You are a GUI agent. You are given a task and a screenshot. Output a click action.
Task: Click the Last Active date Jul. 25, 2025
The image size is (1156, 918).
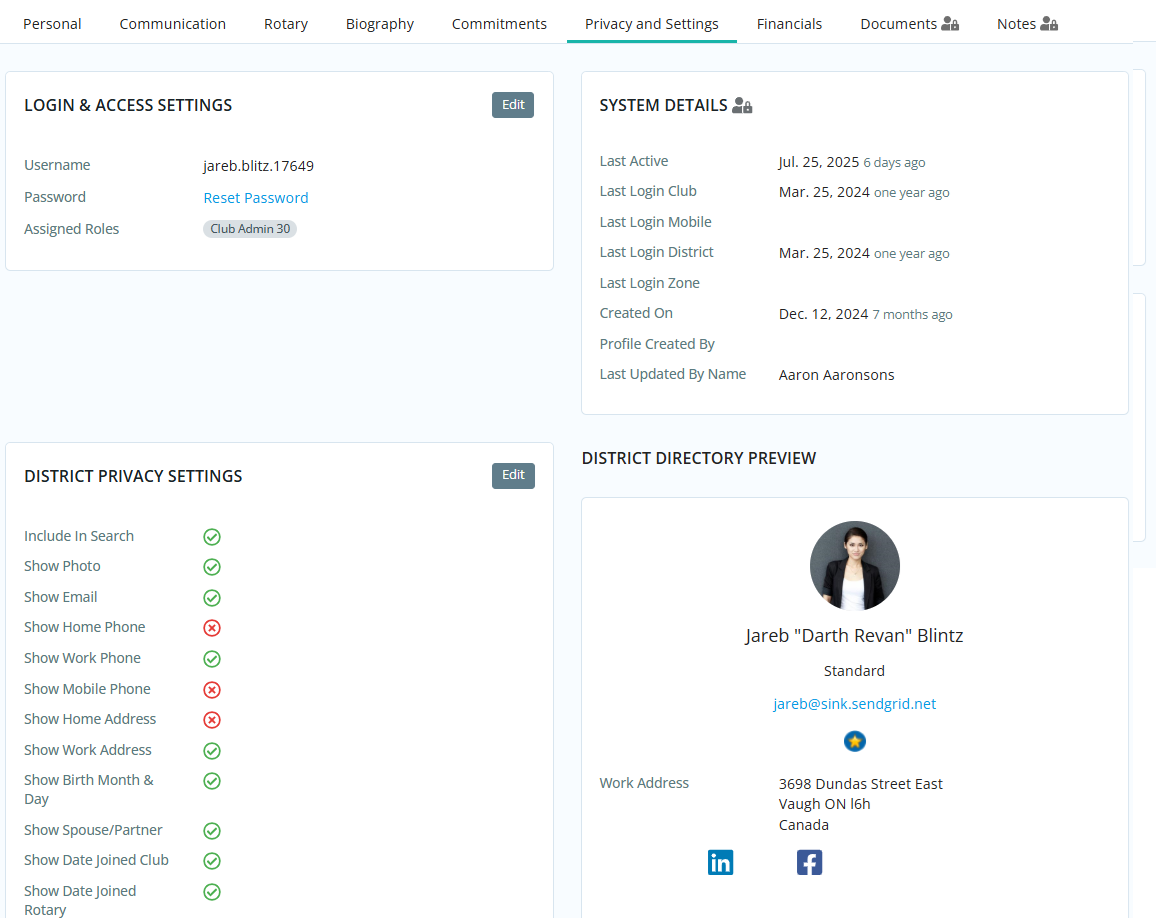(x=819, y=161)
